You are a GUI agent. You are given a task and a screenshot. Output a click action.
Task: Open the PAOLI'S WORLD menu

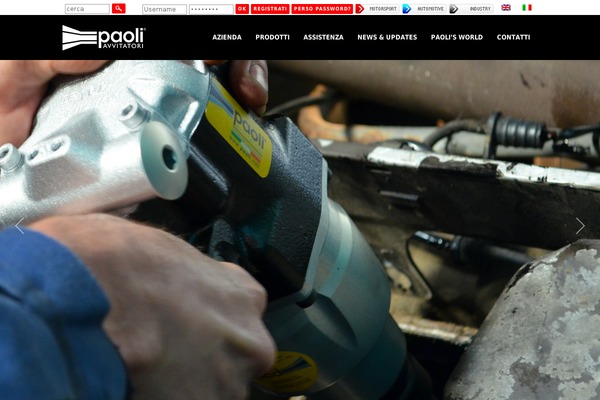pos(457,37)
